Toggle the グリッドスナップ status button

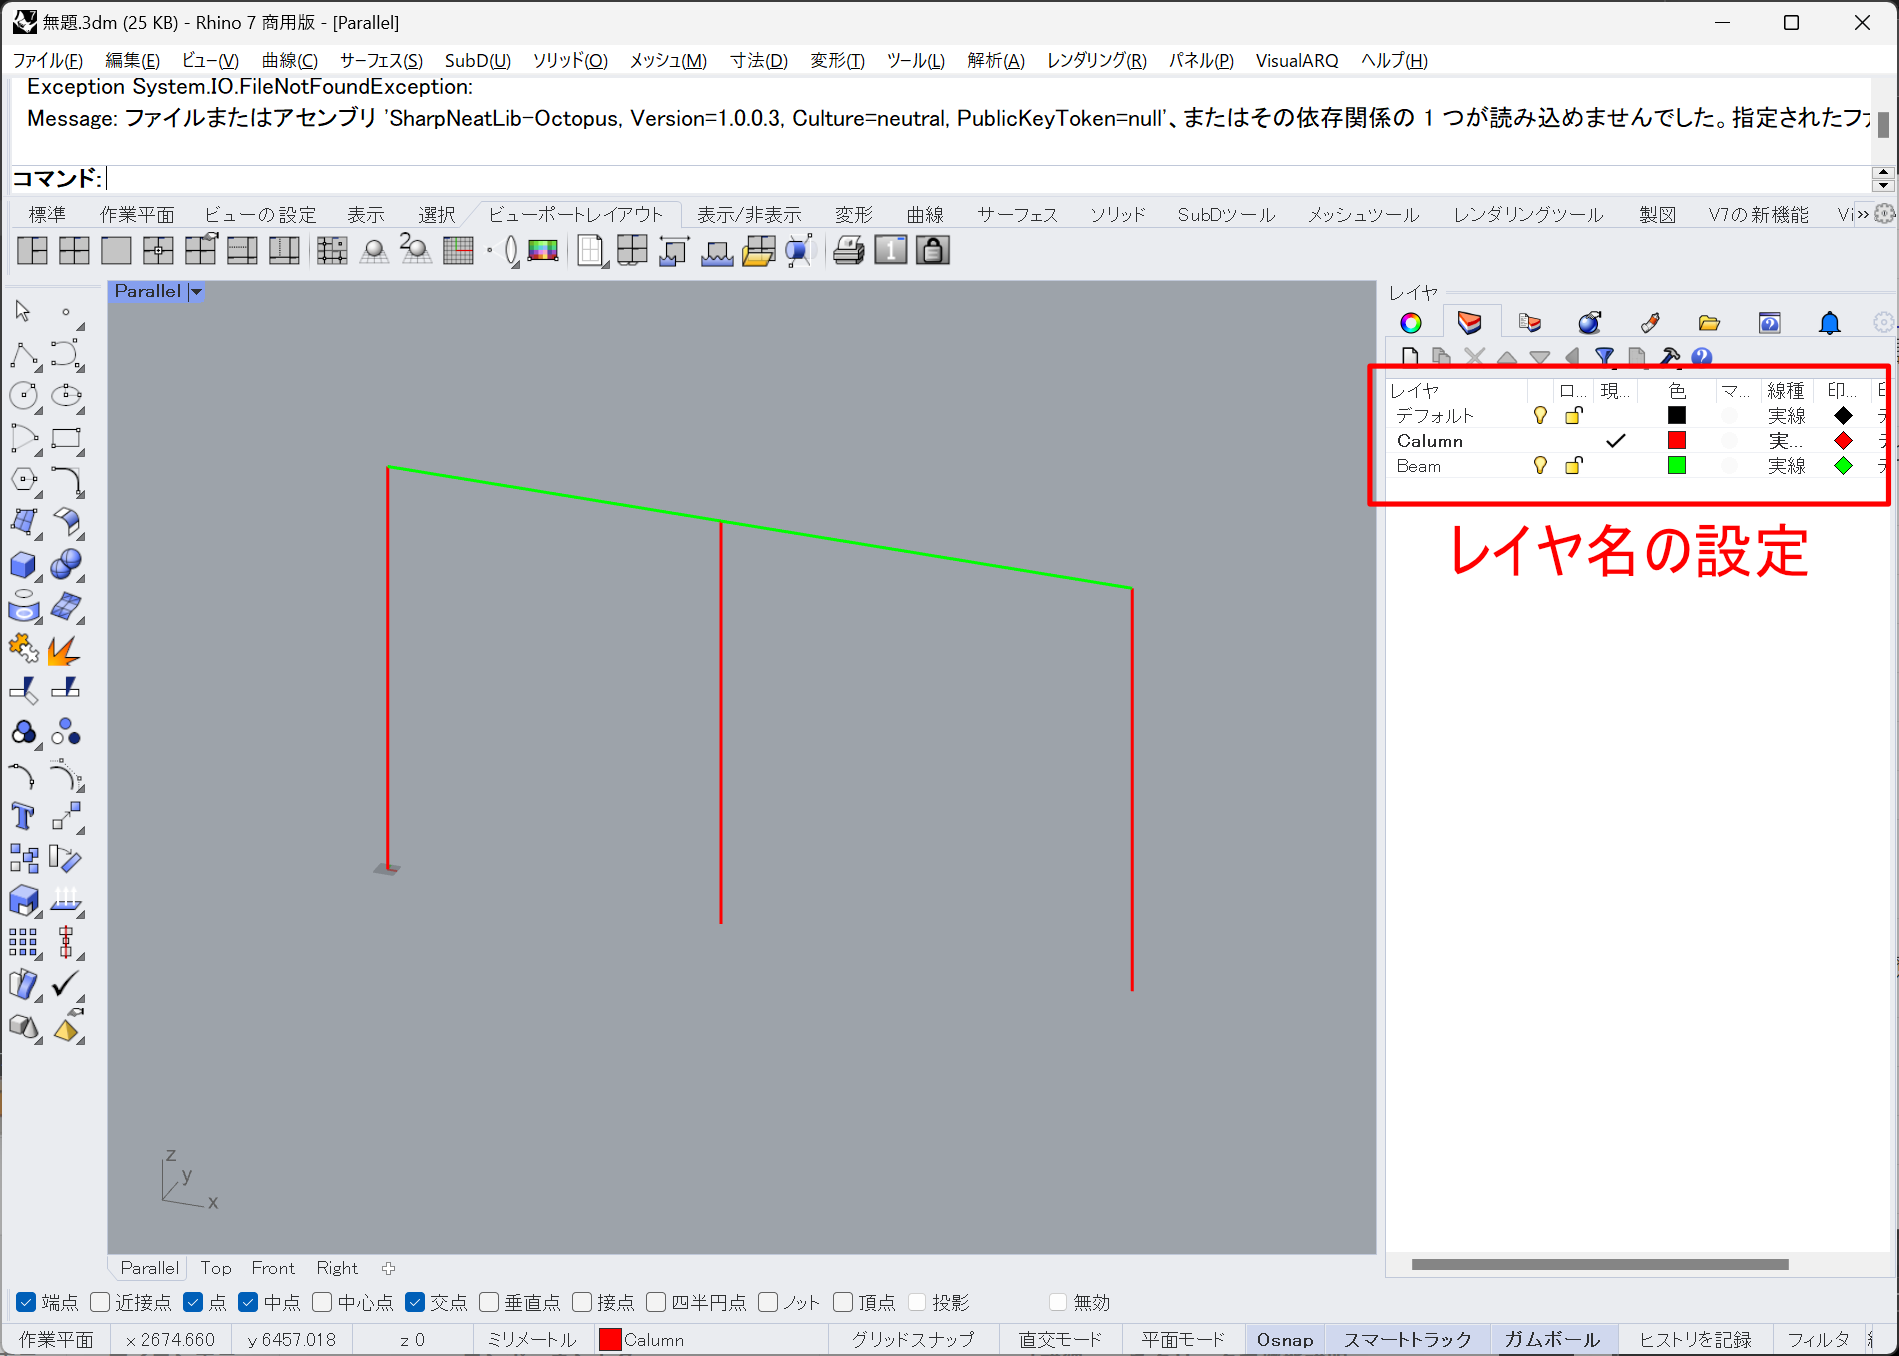912,1340
